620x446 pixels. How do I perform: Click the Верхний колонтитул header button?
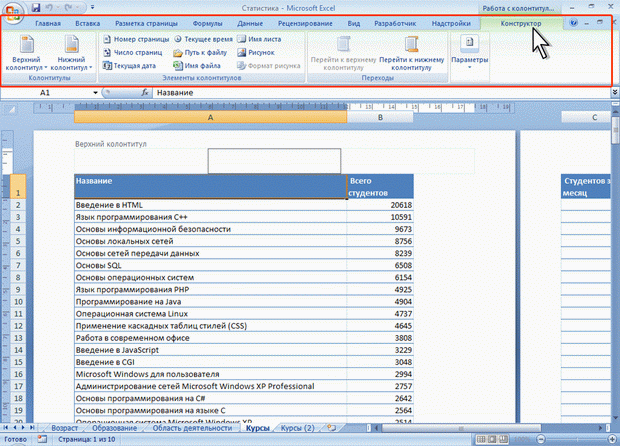click(27, 54)
